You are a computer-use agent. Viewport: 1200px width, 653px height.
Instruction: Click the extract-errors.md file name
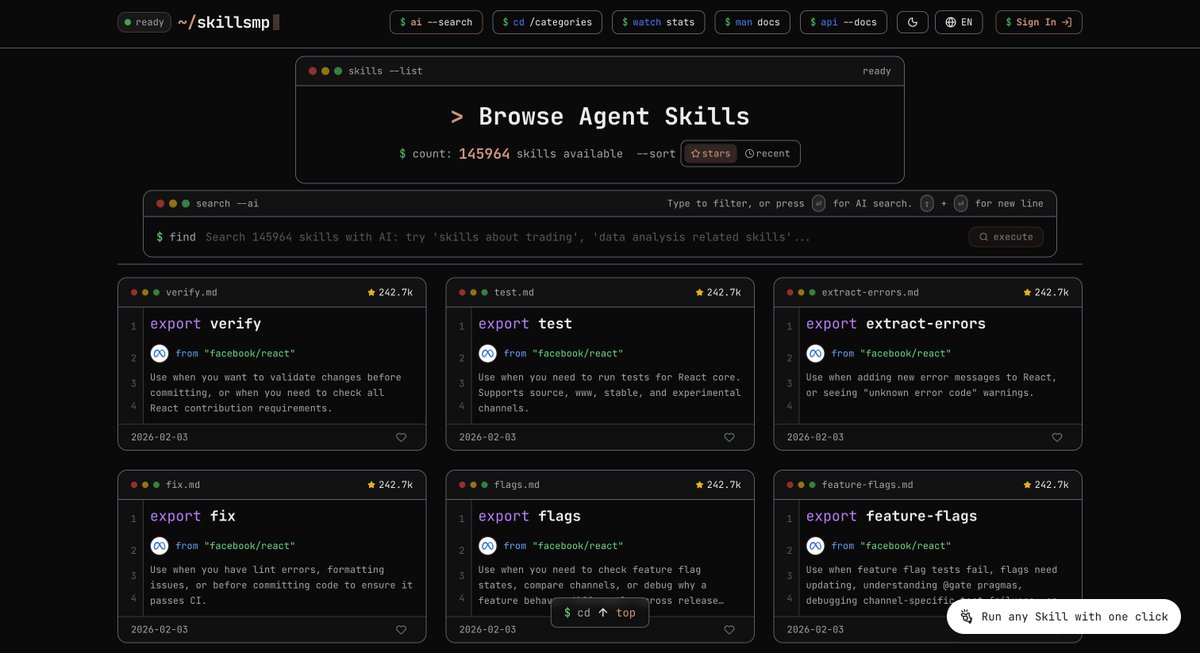pos(870,293)
